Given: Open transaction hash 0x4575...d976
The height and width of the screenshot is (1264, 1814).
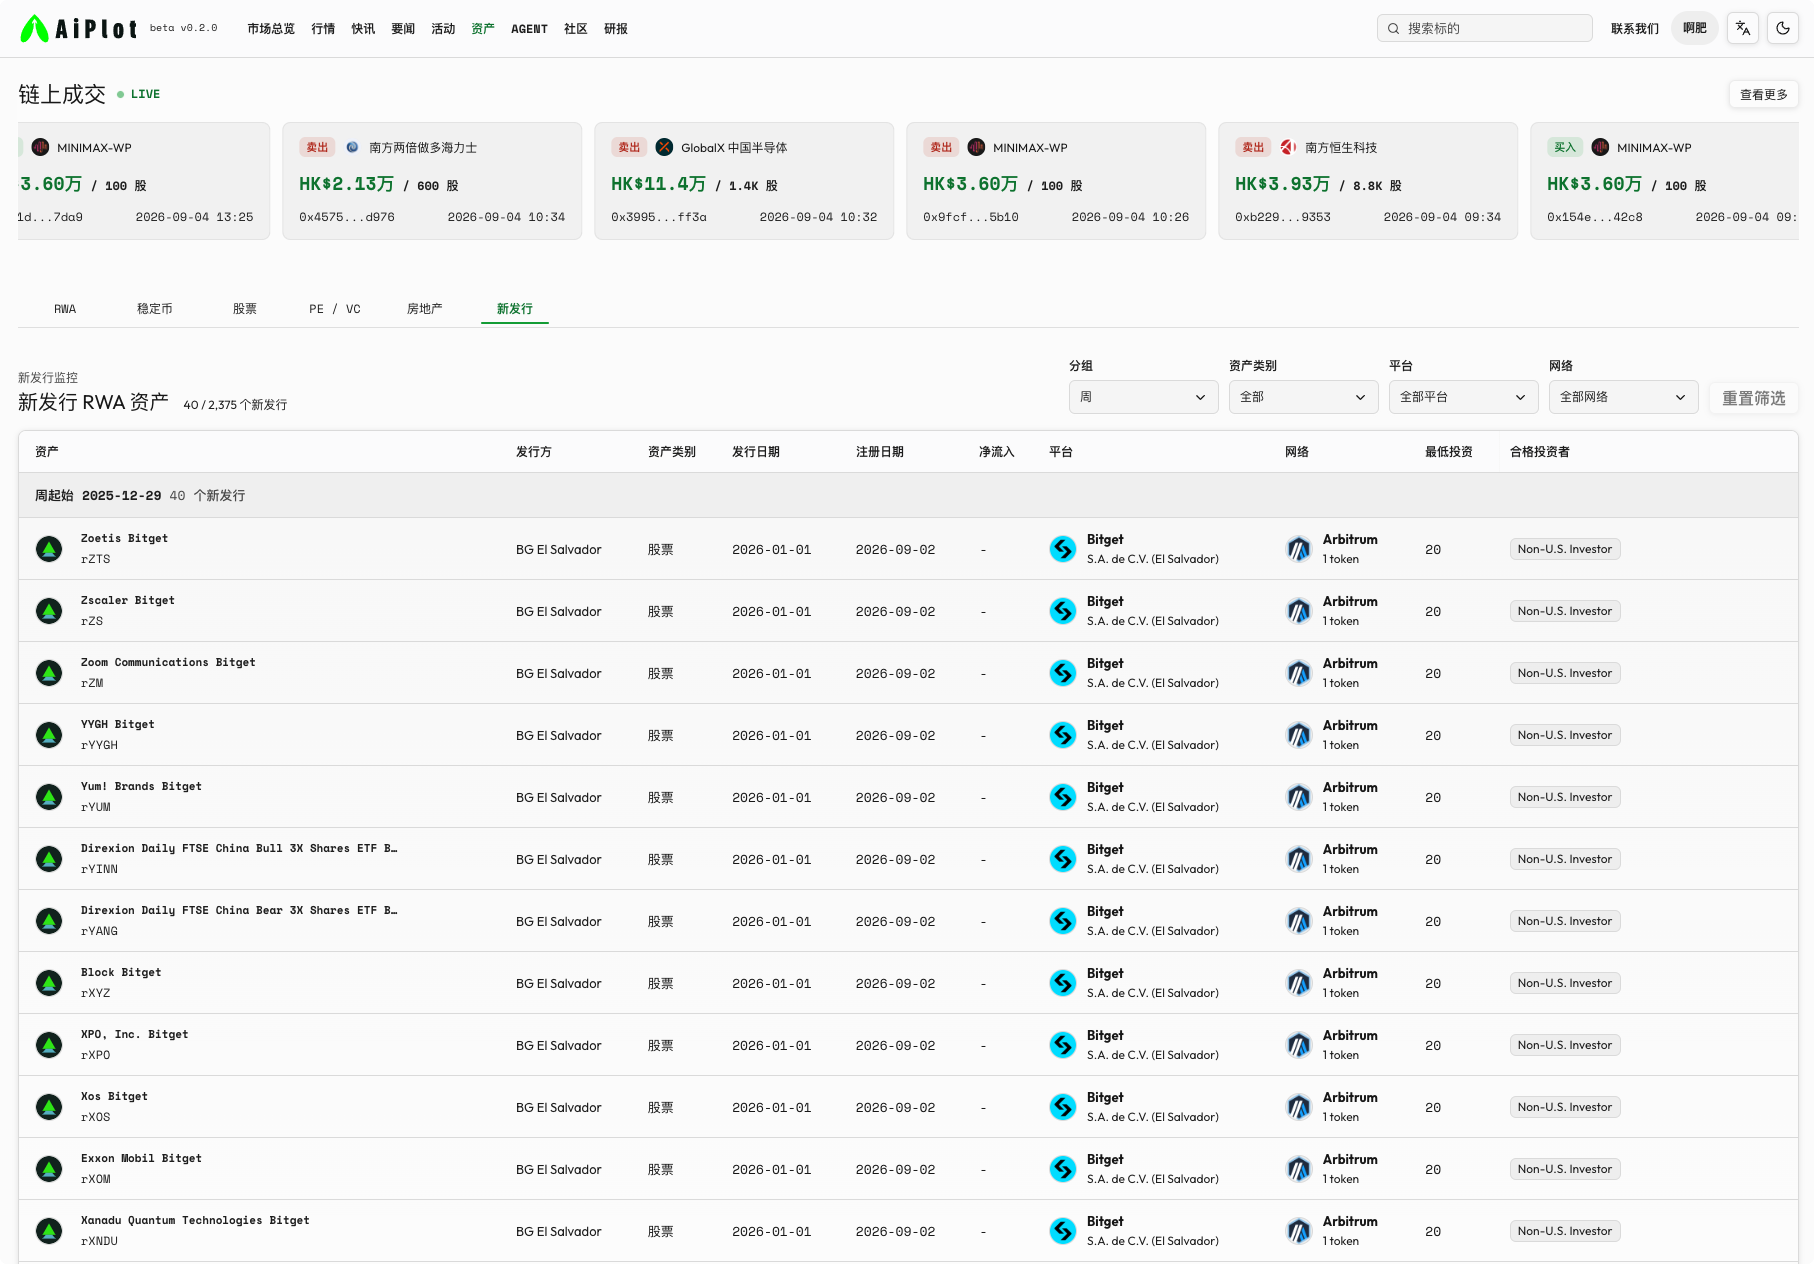Looking at the screenshot, I should pyautogui.click(x=347, y=217).
